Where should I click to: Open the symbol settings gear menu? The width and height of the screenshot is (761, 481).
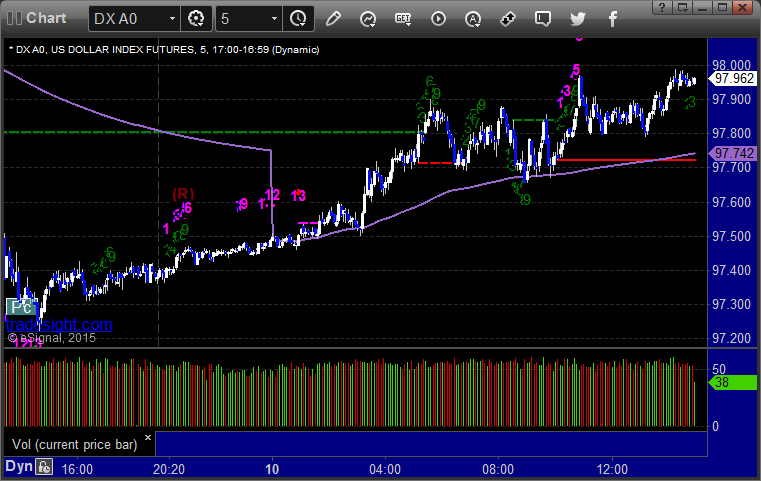click(196, 19)
